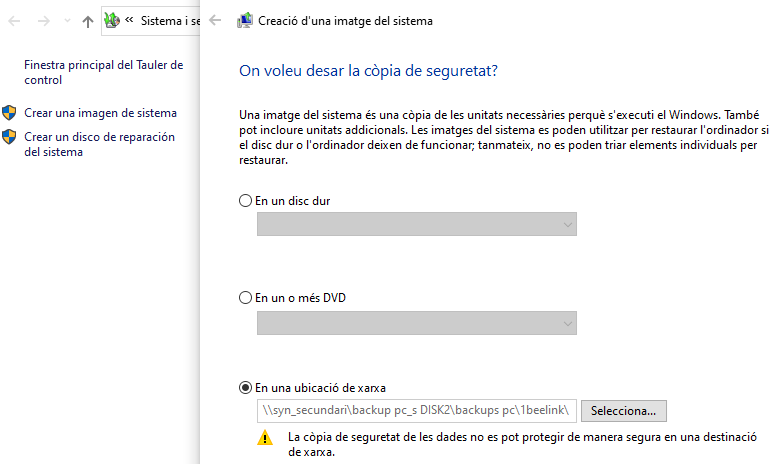Click shield icon beside Crear una imagen de sistema
The height and width of the screenshot is (464, 774).
click(x=10, y=113)
